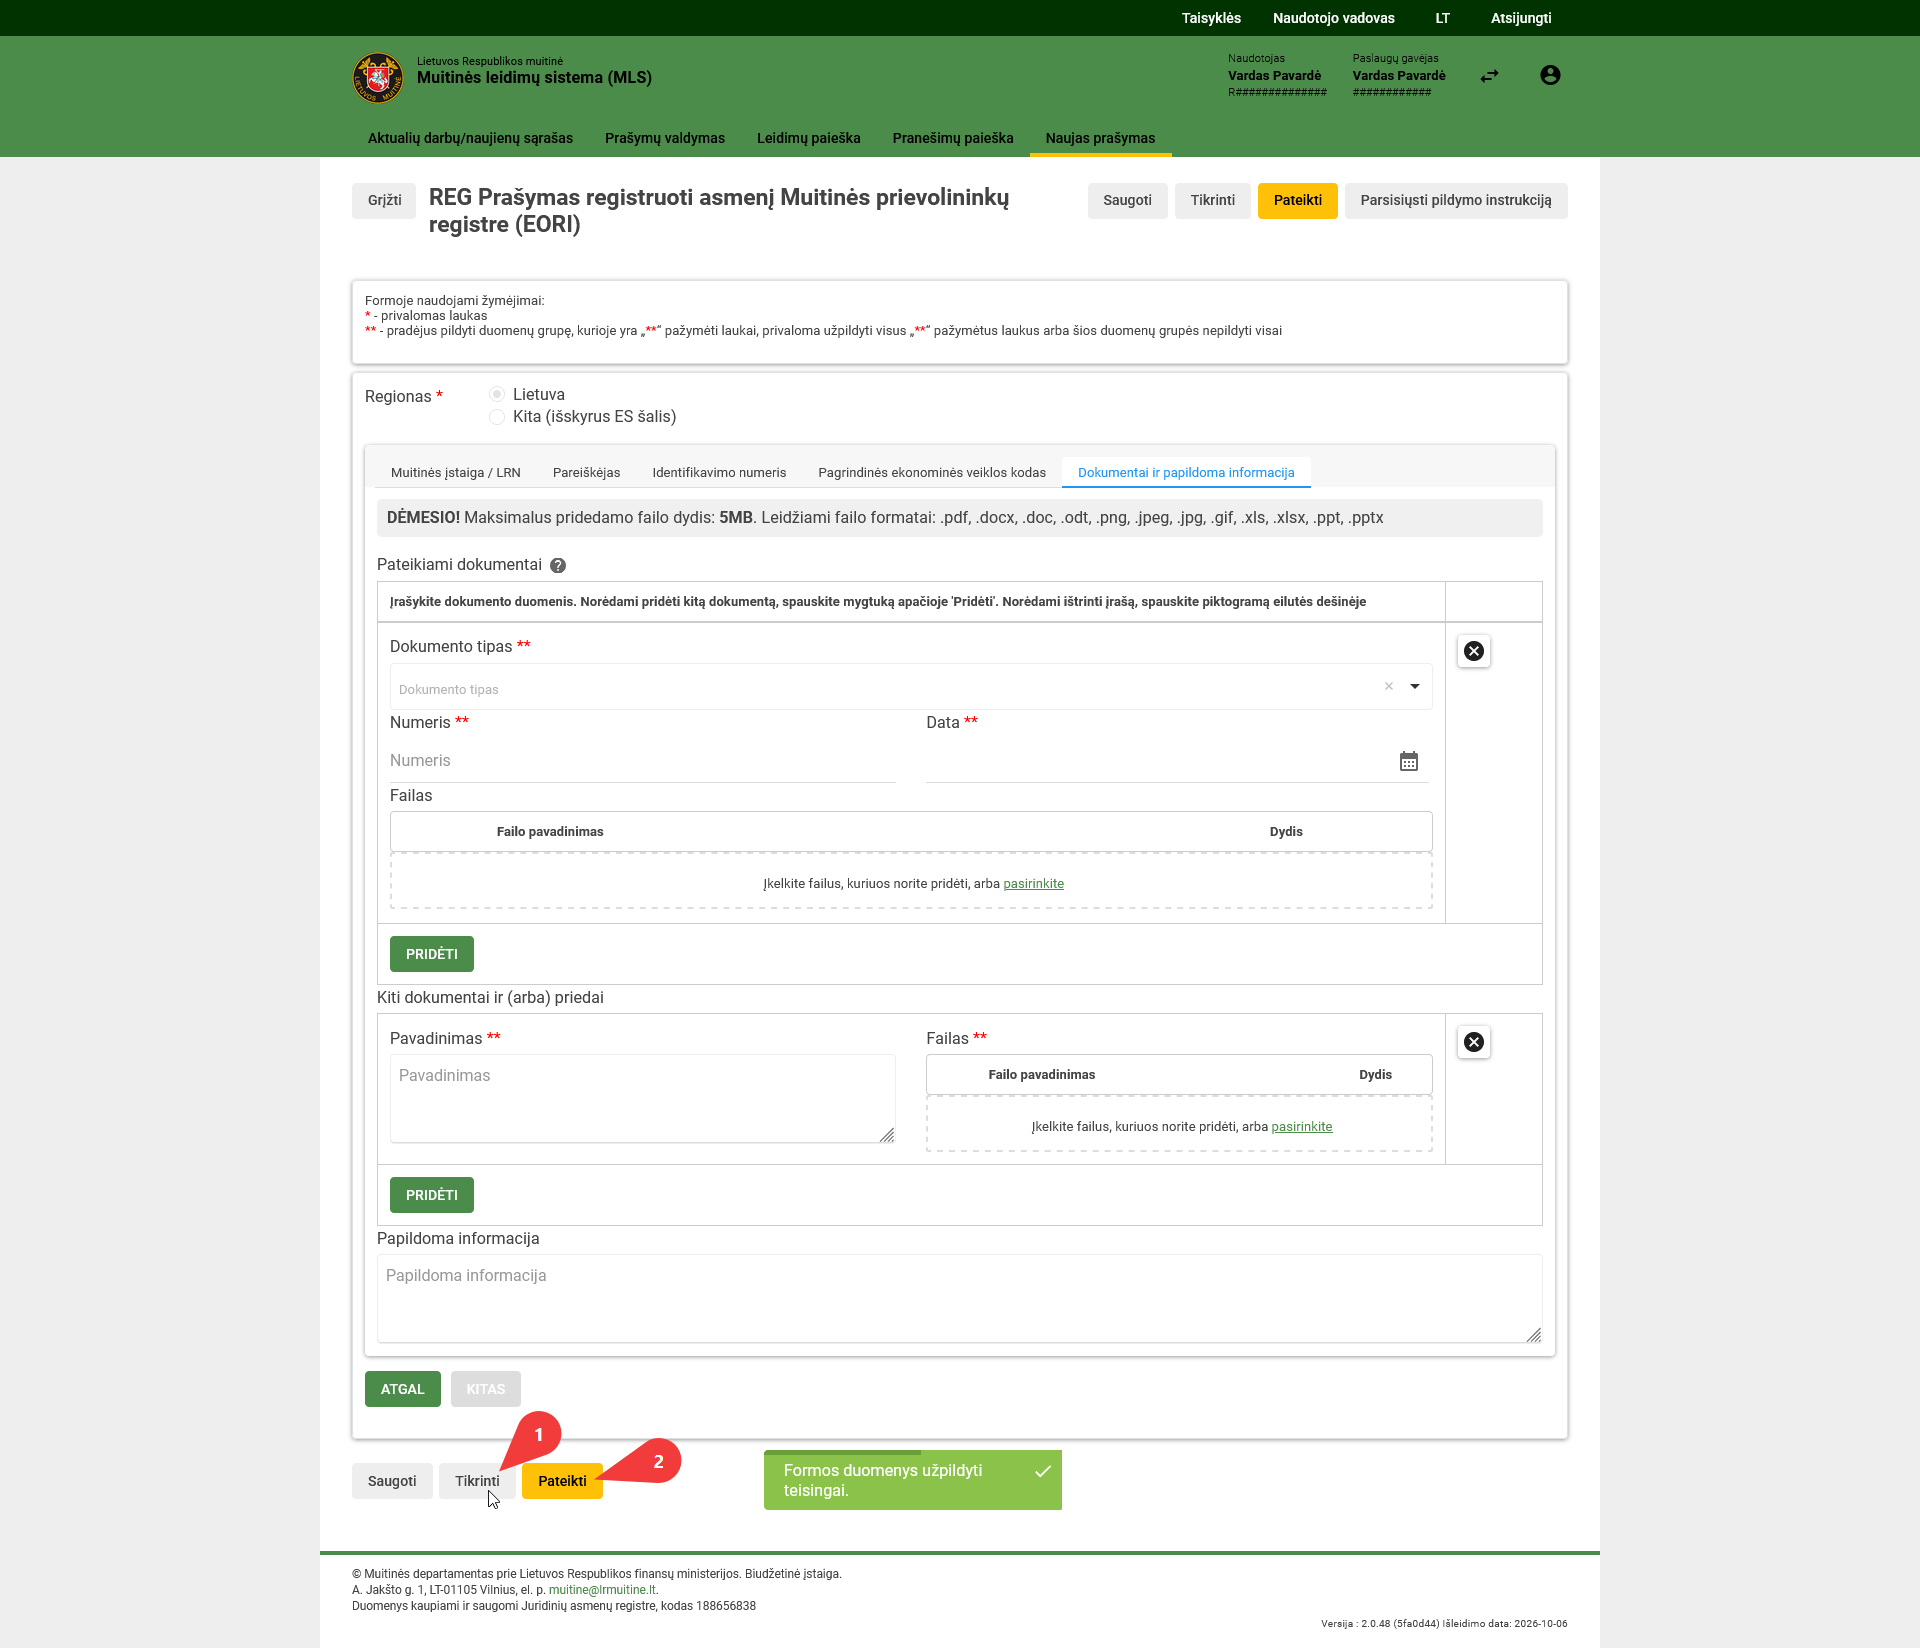Image resolution: width=1920 pixels, height=1648 pixels.
Task: Open the LT language selector
Action: [x=1442, y=18]
